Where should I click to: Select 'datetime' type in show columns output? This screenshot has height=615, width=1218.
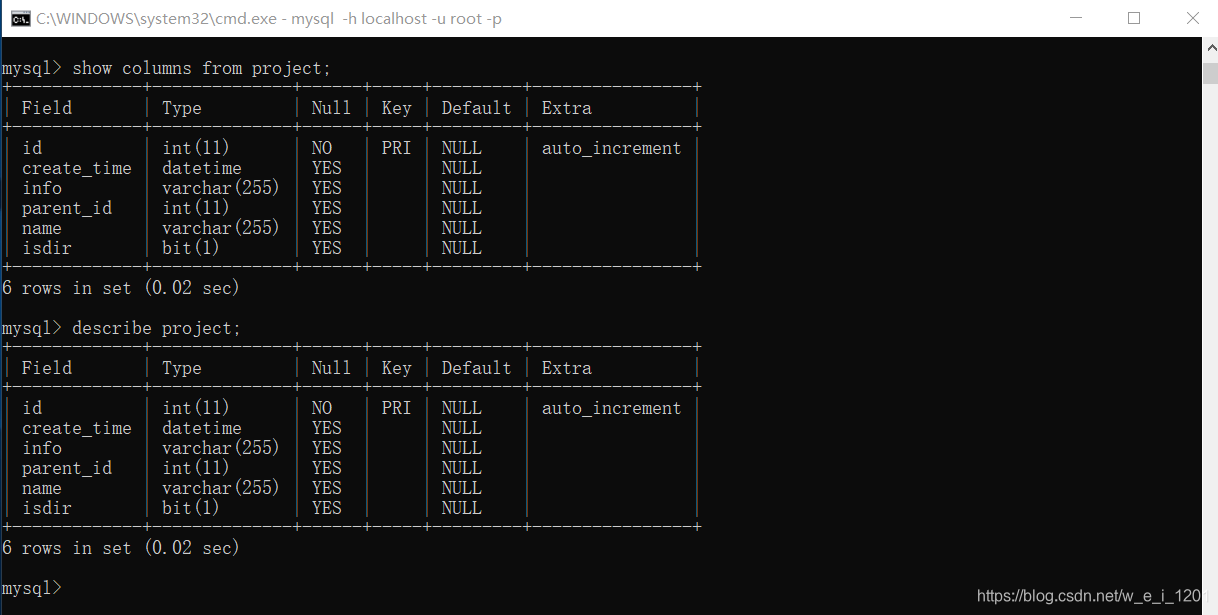point(202,168)
